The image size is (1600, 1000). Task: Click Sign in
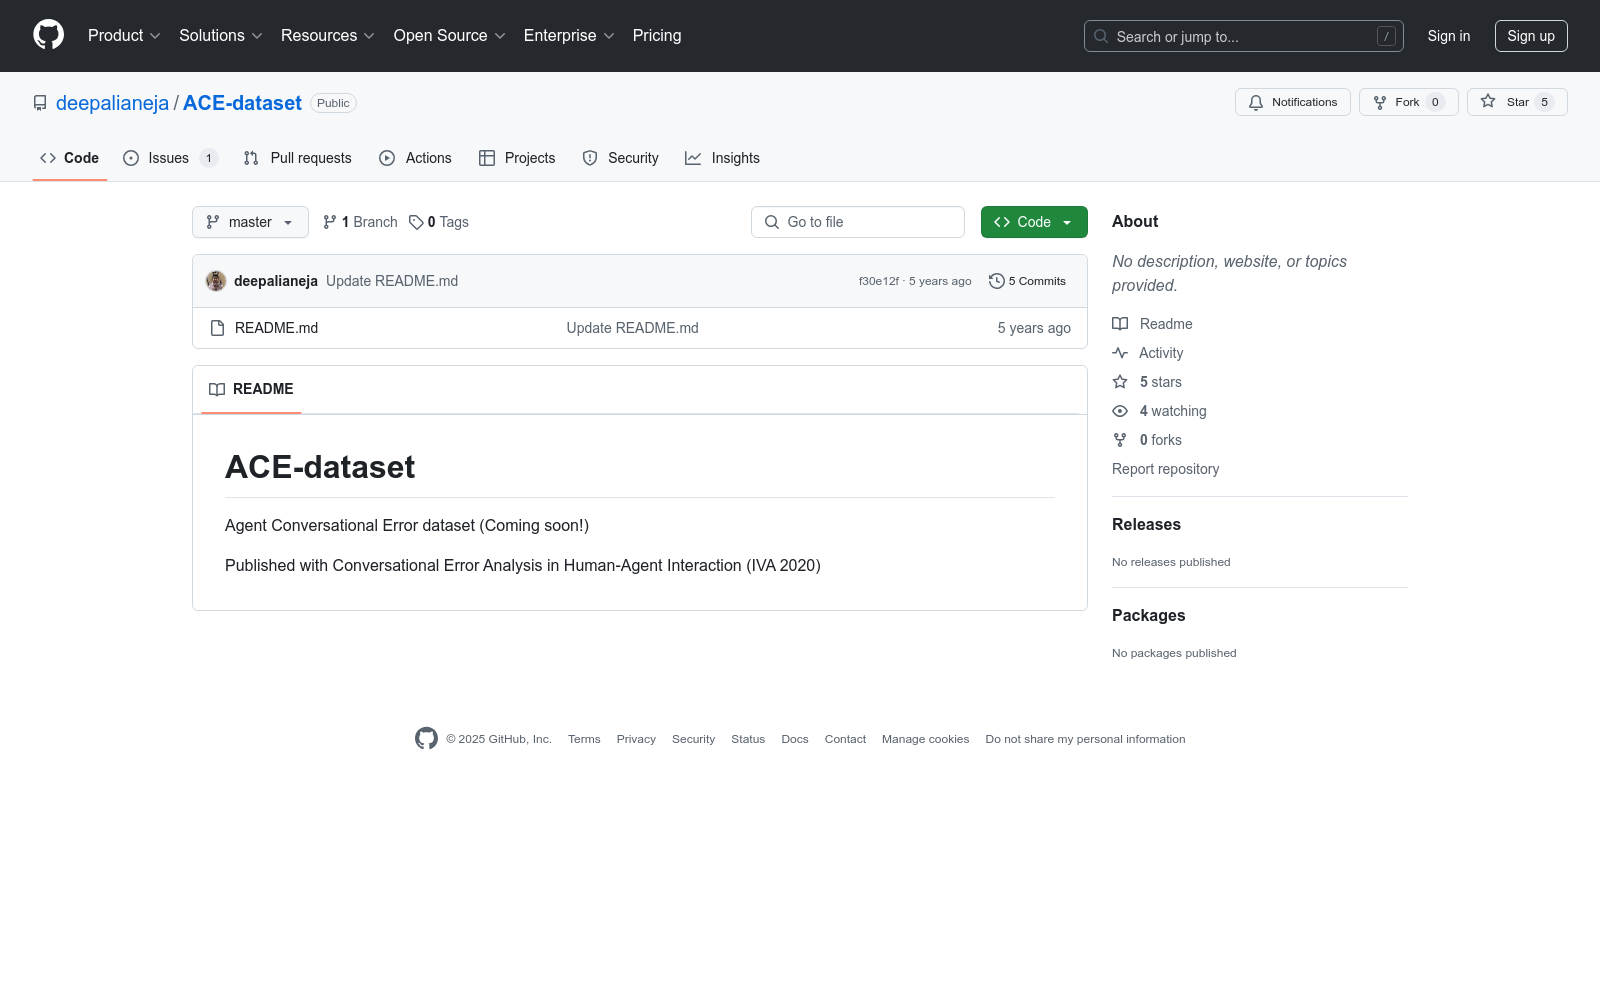click(1449, 36)
